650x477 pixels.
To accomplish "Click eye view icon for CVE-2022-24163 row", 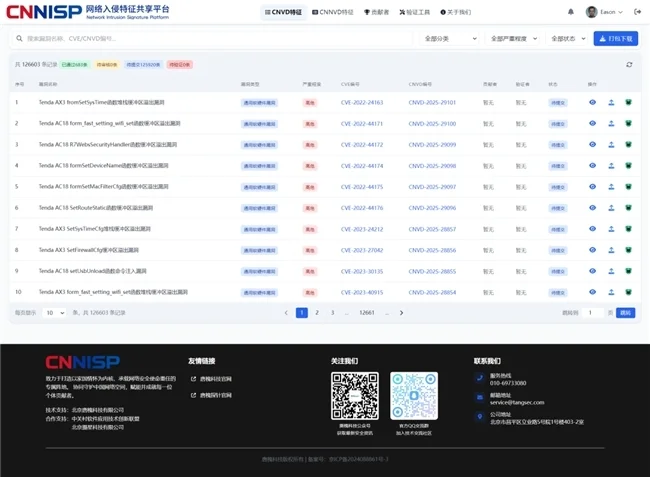I will click(x=592, y=102).
